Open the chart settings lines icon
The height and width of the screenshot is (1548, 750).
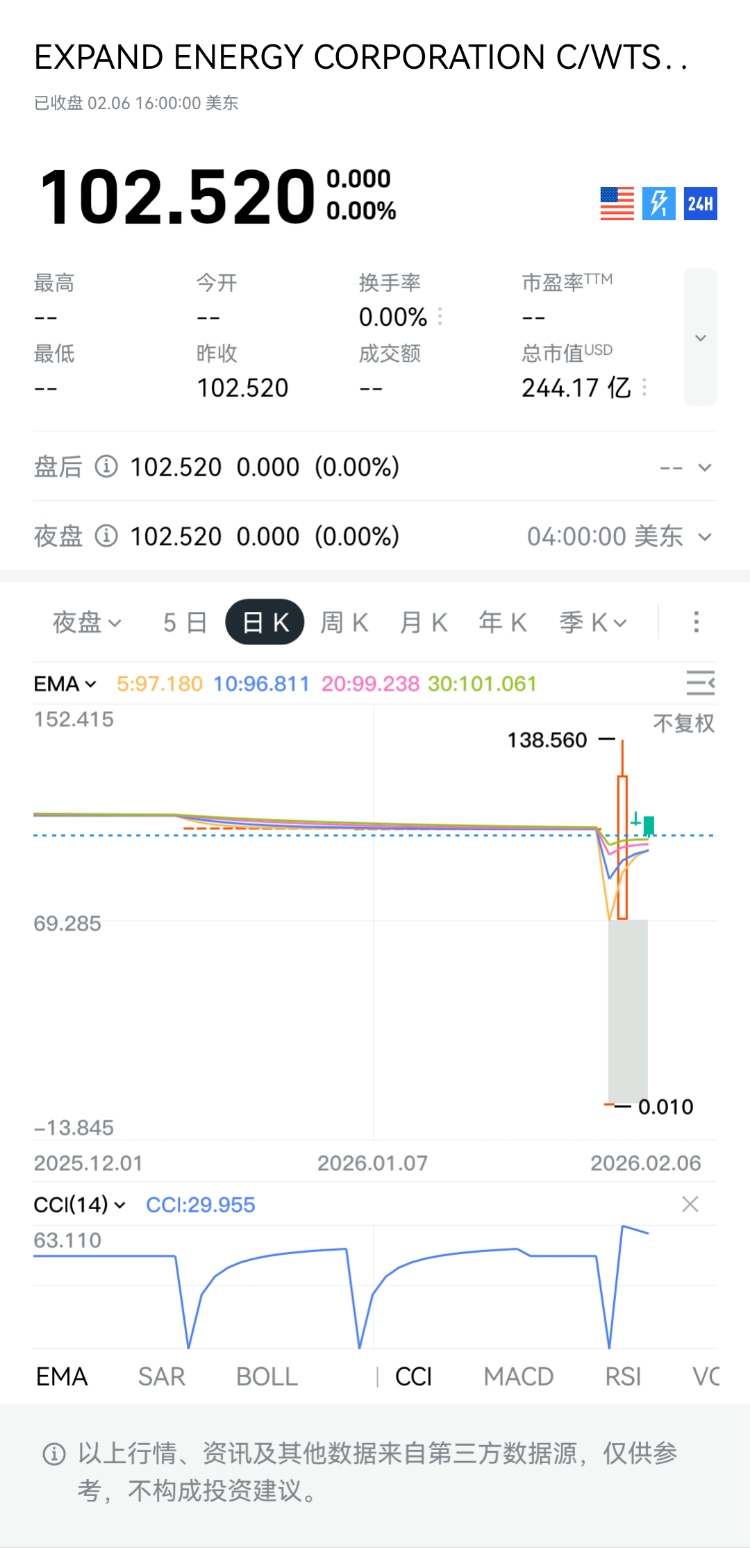700,684
